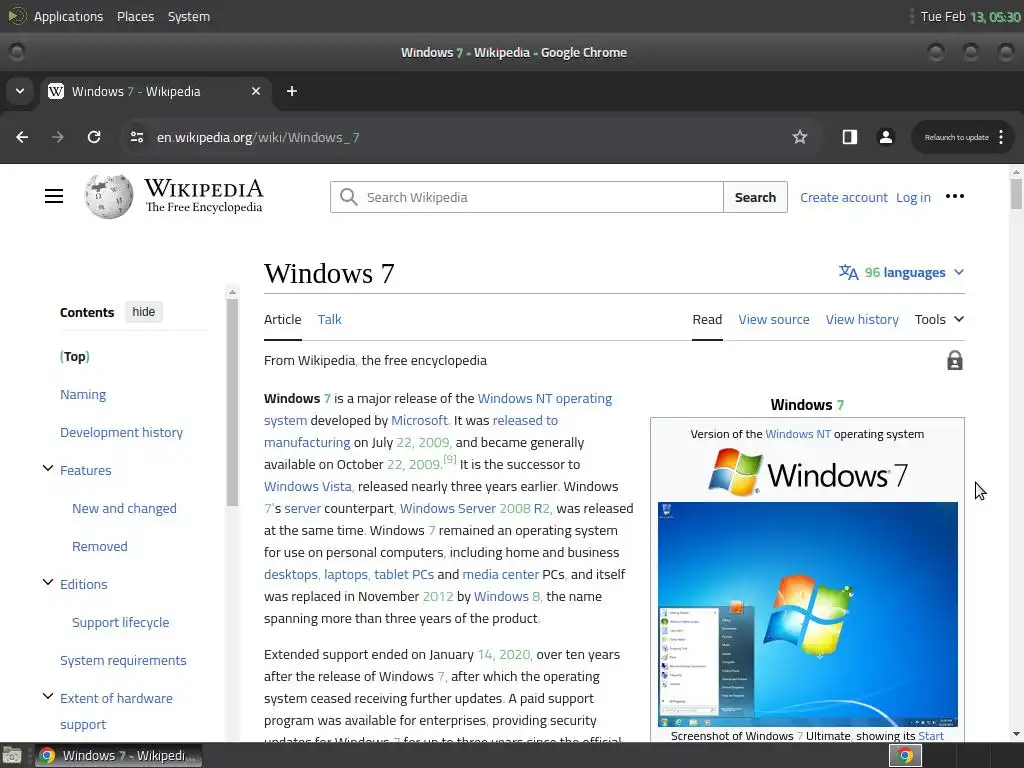
Task: Open the System menu
Action: point(189,16)
